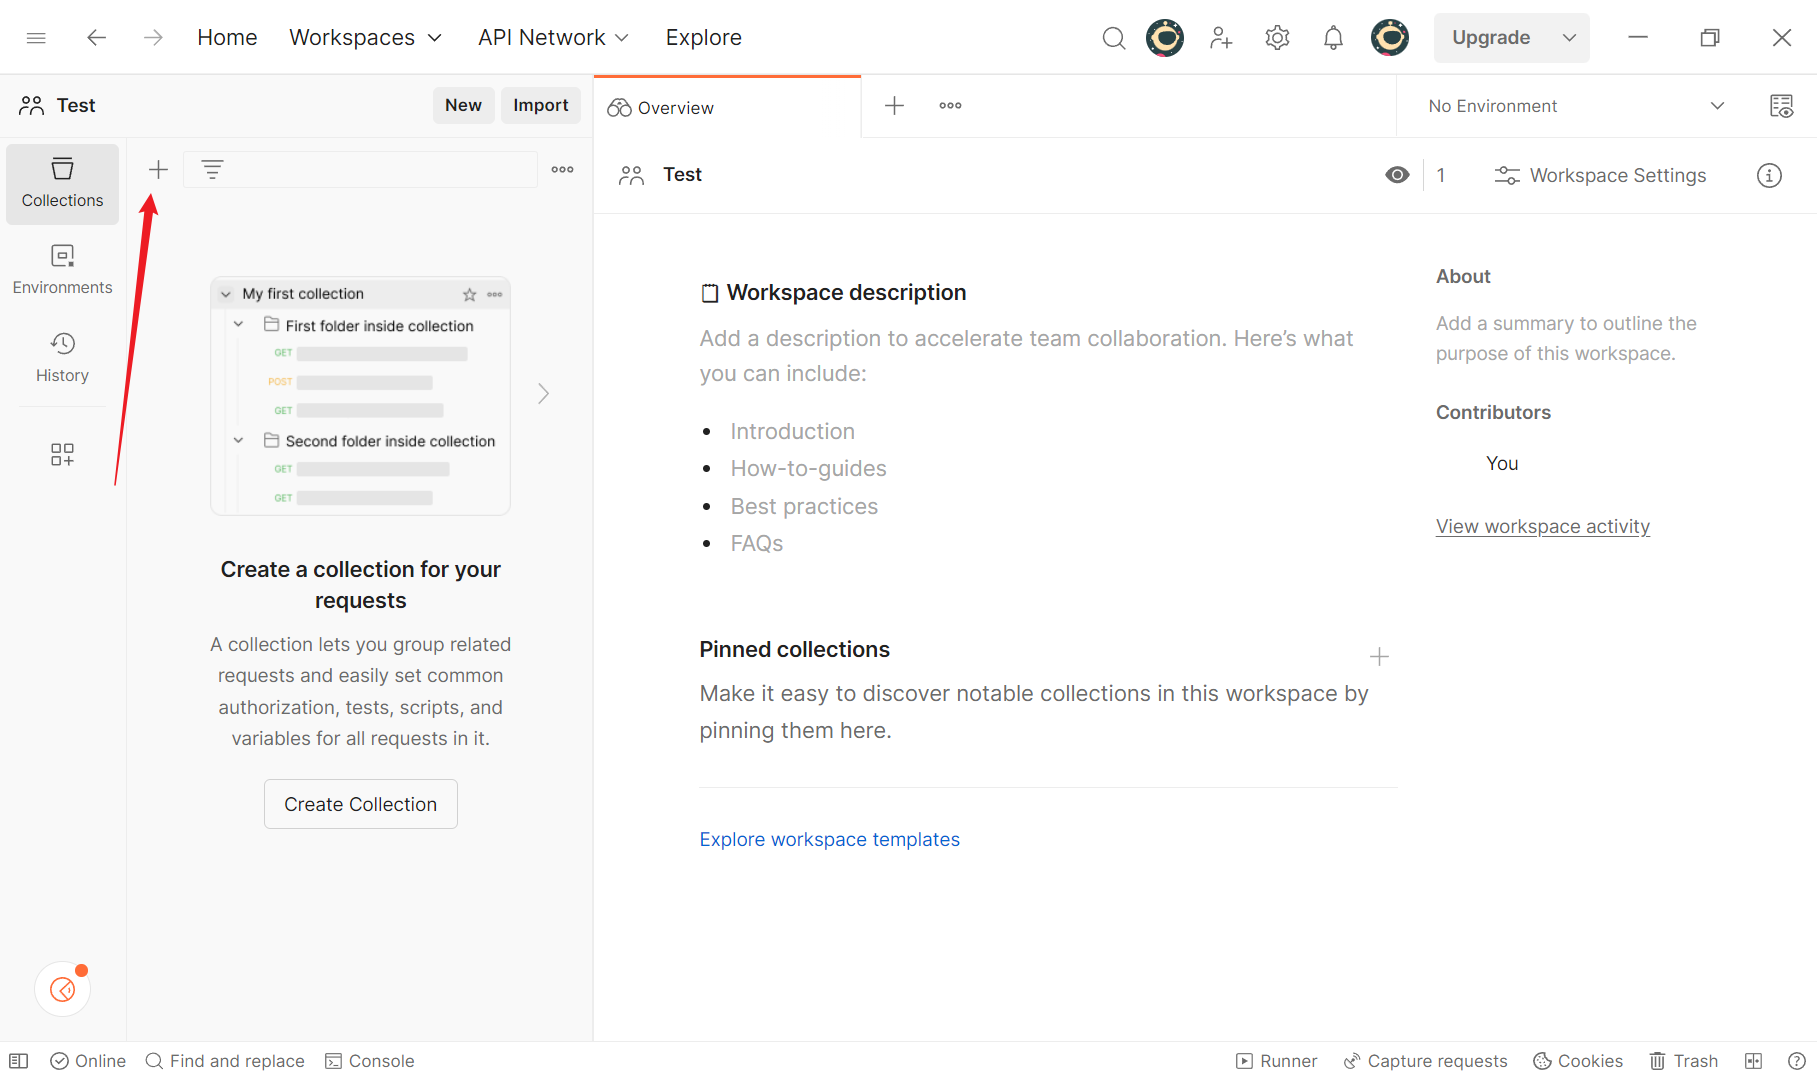The image size is (1817, 1080).
Task: Open the search magnifier in header
Action: [1113, 38]
